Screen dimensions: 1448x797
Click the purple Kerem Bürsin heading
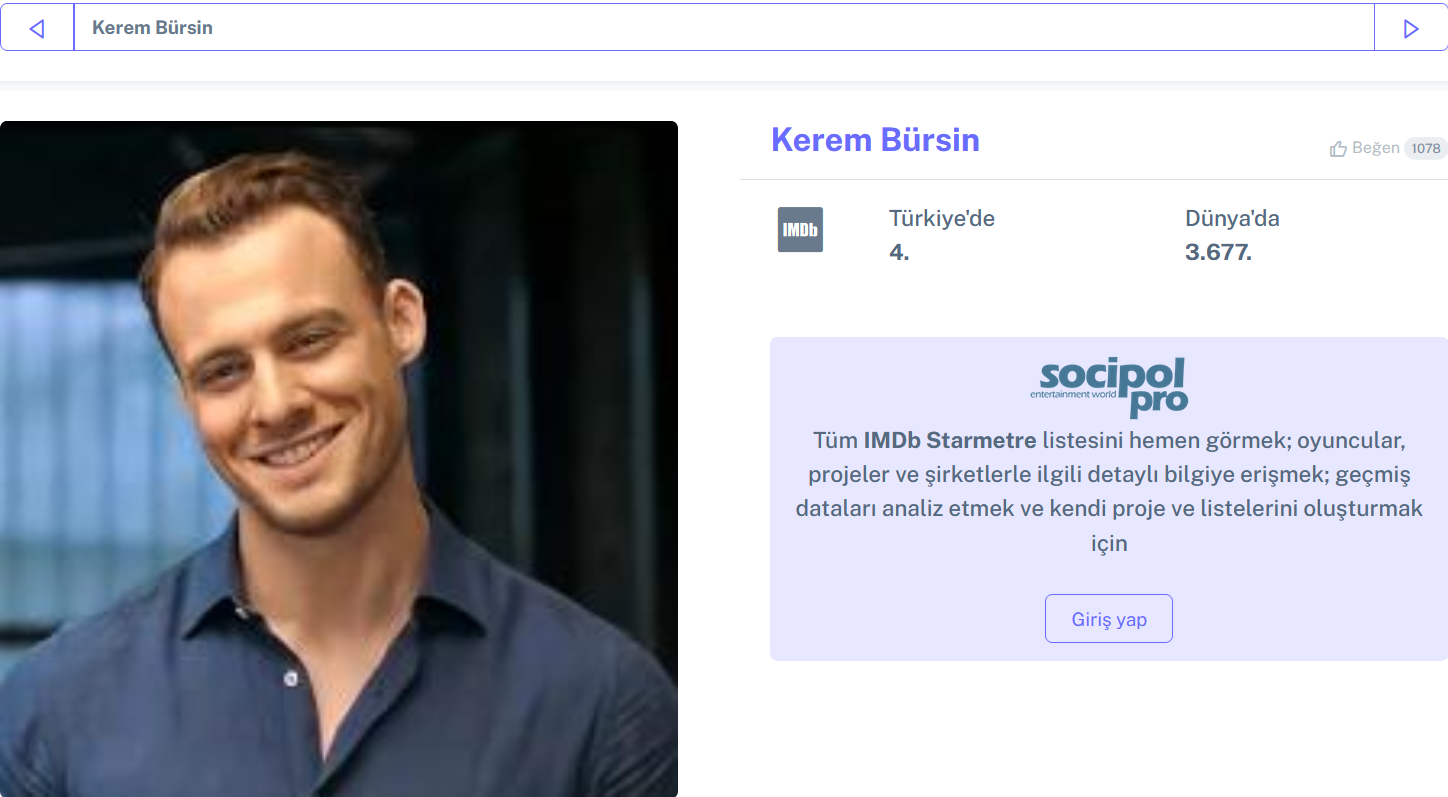click(875, 140)
